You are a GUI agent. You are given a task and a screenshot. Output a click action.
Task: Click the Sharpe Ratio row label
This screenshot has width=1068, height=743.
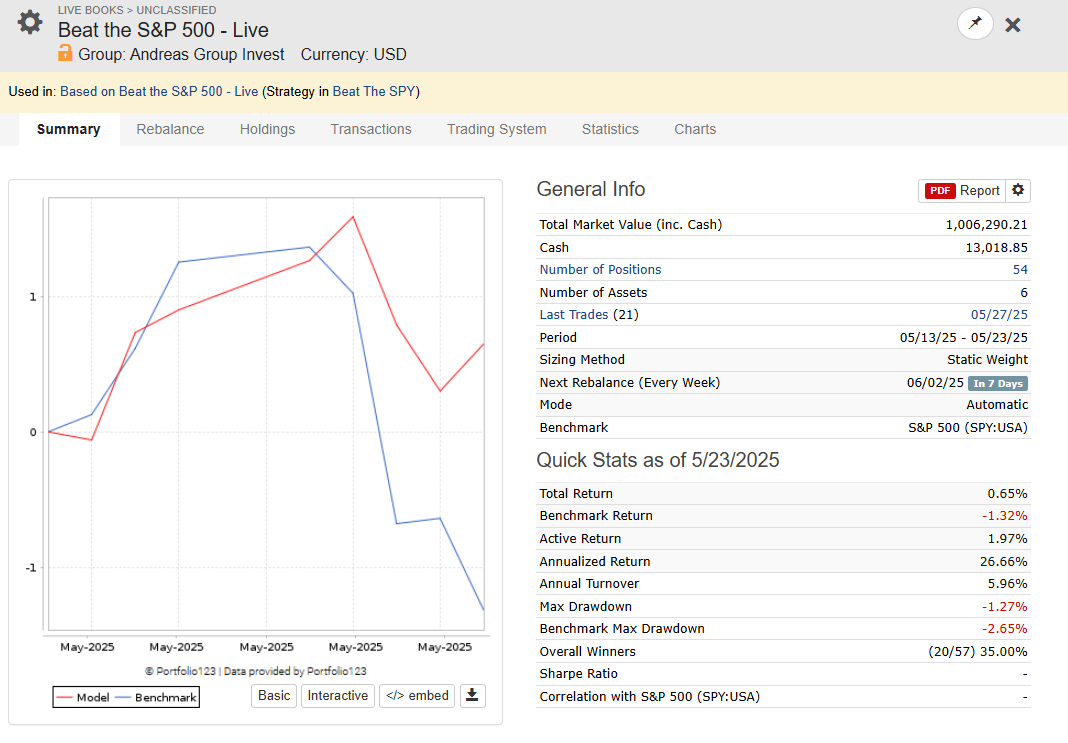pyautogui.click(x=578, y=674)
